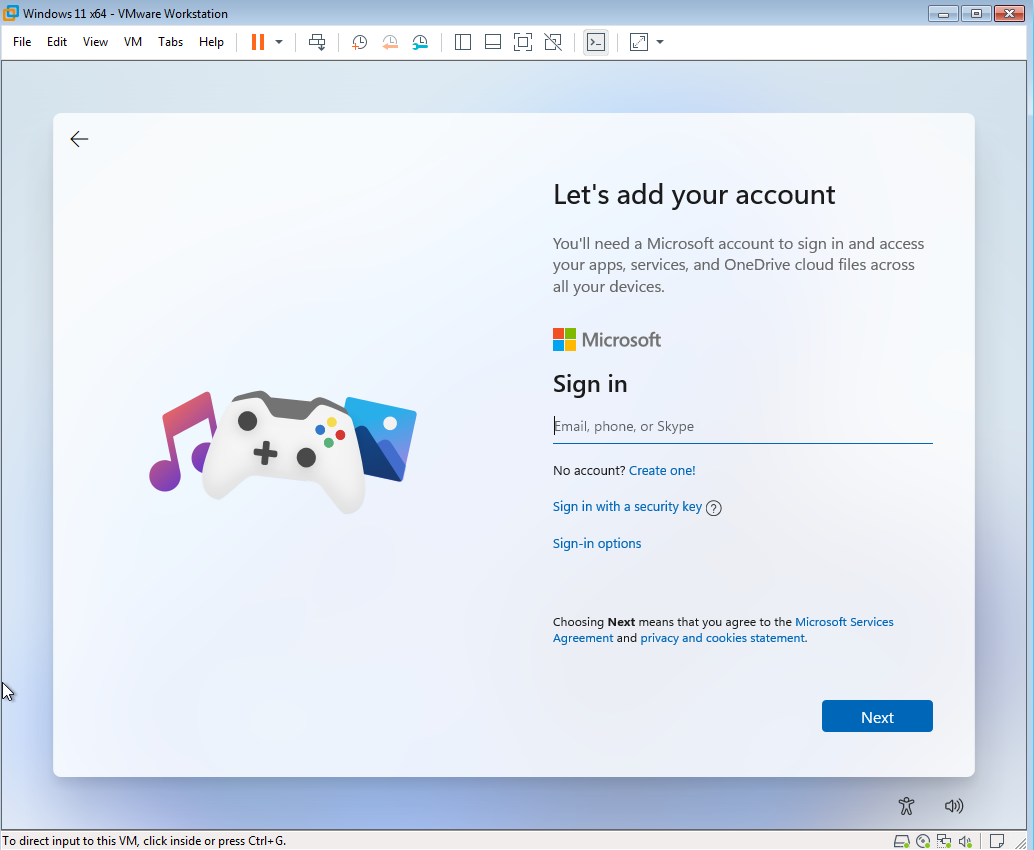This screenshot has width=1034, height=850.
Task: Click the blue Next button
Action: pyautogui.click(x=877, y=716)
